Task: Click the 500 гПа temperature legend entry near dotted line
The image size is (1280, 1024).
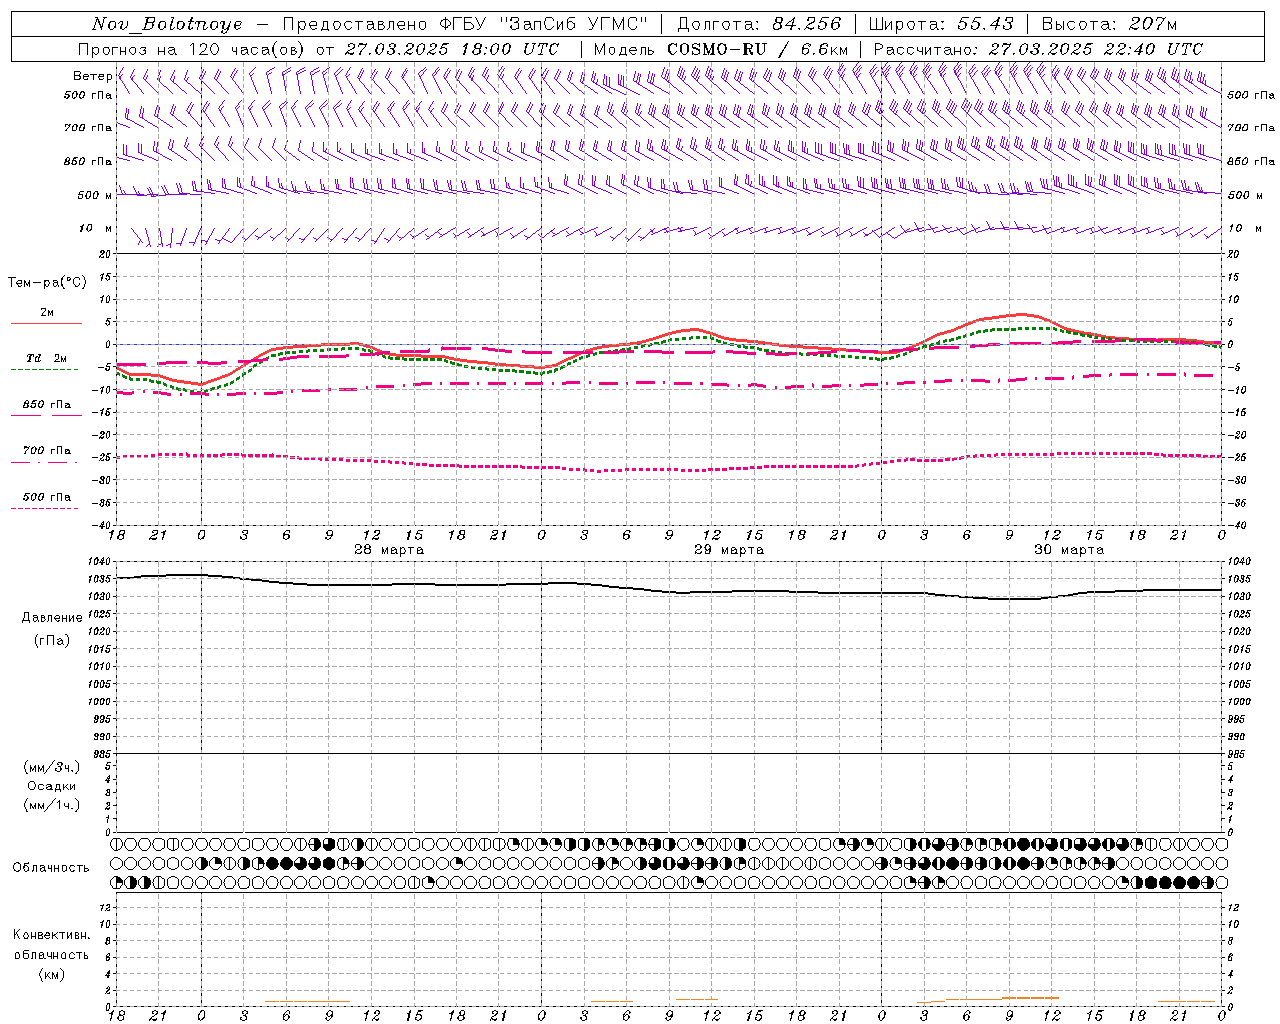Action: click(x=47, y=496)
